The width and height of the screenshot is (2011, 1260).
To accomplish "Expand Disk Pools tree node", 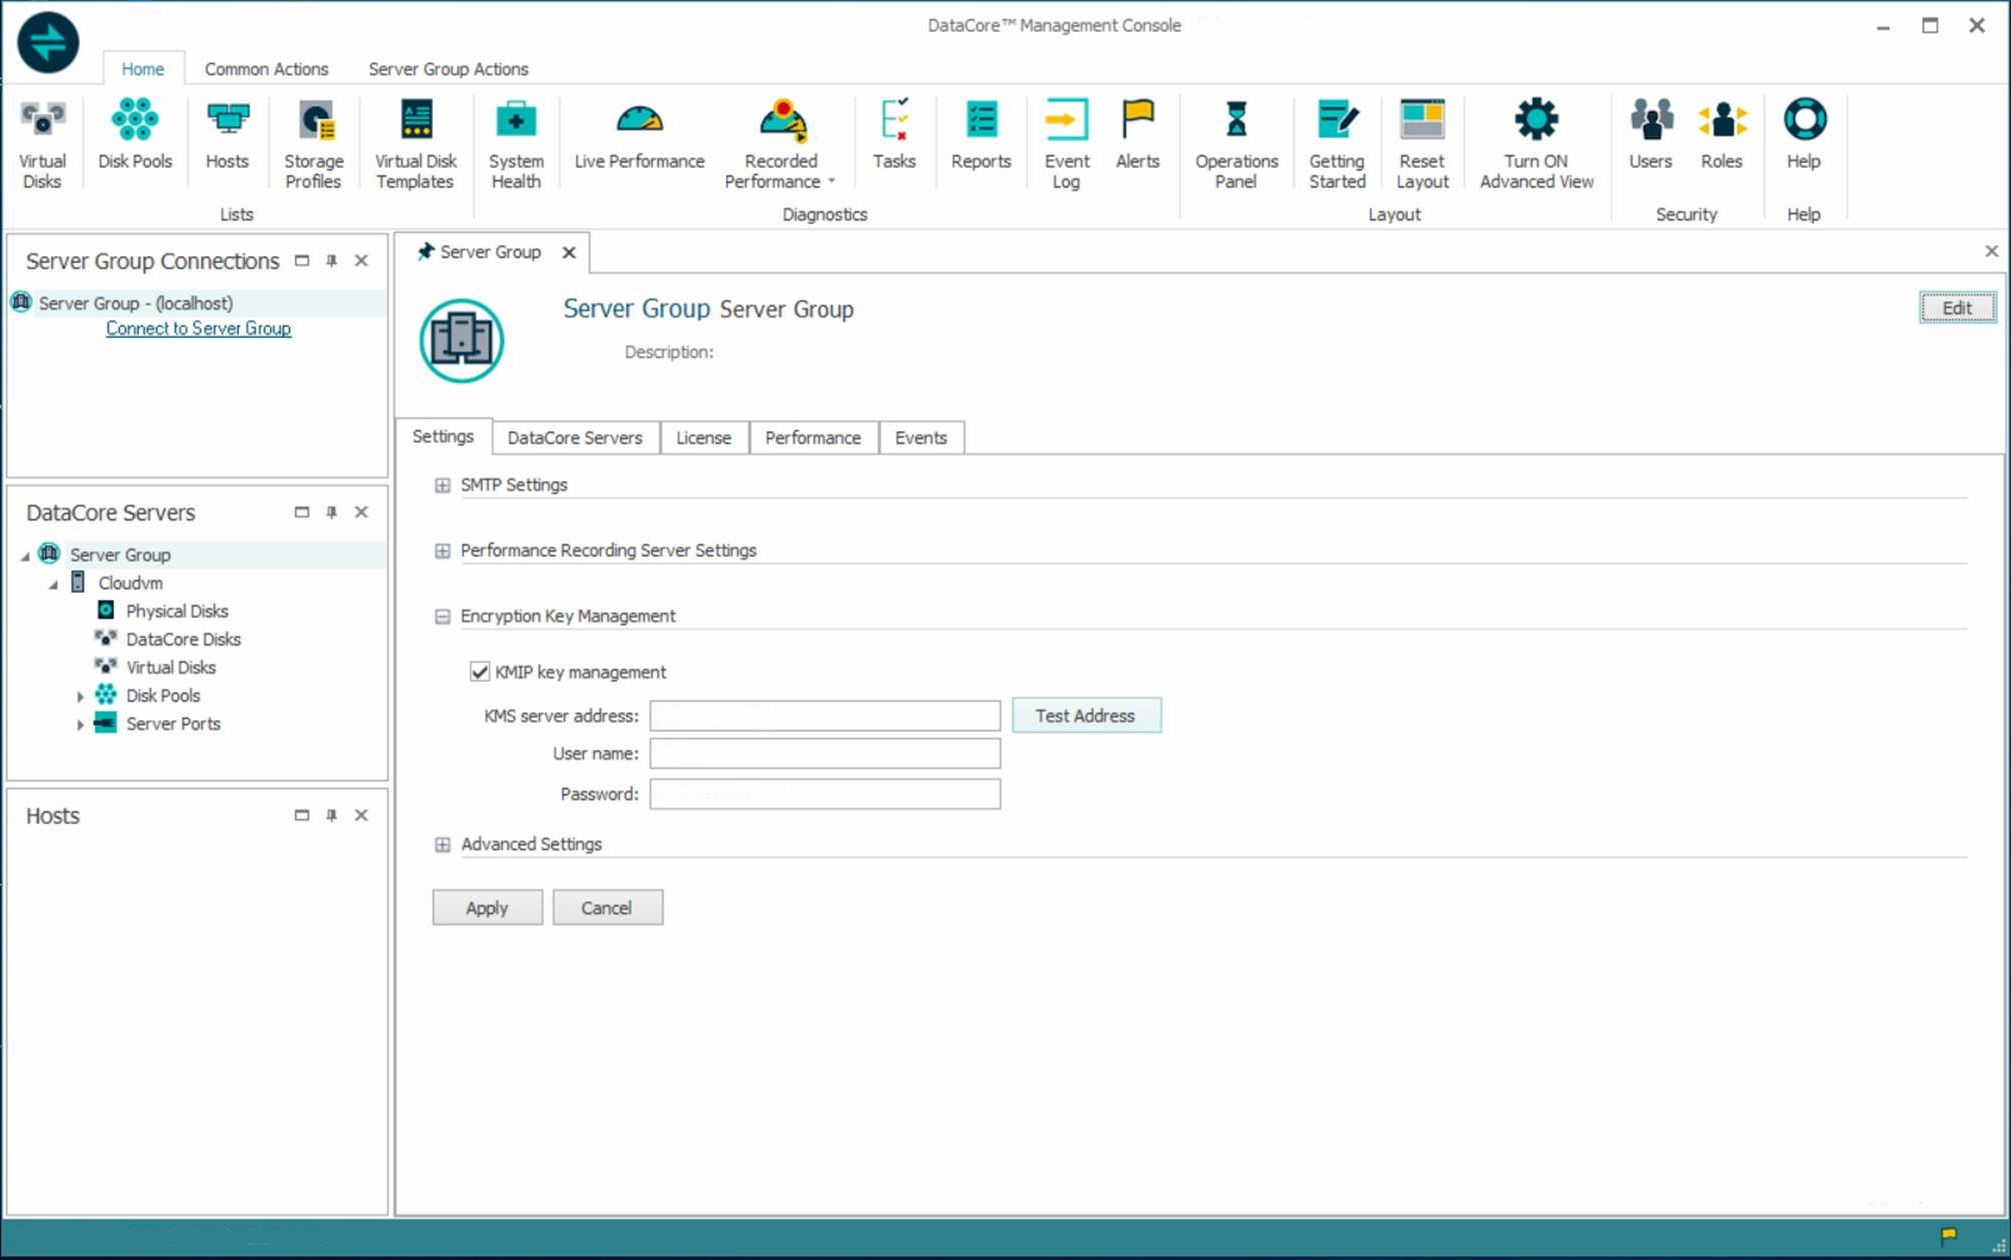I will click(x=80, y=696).
